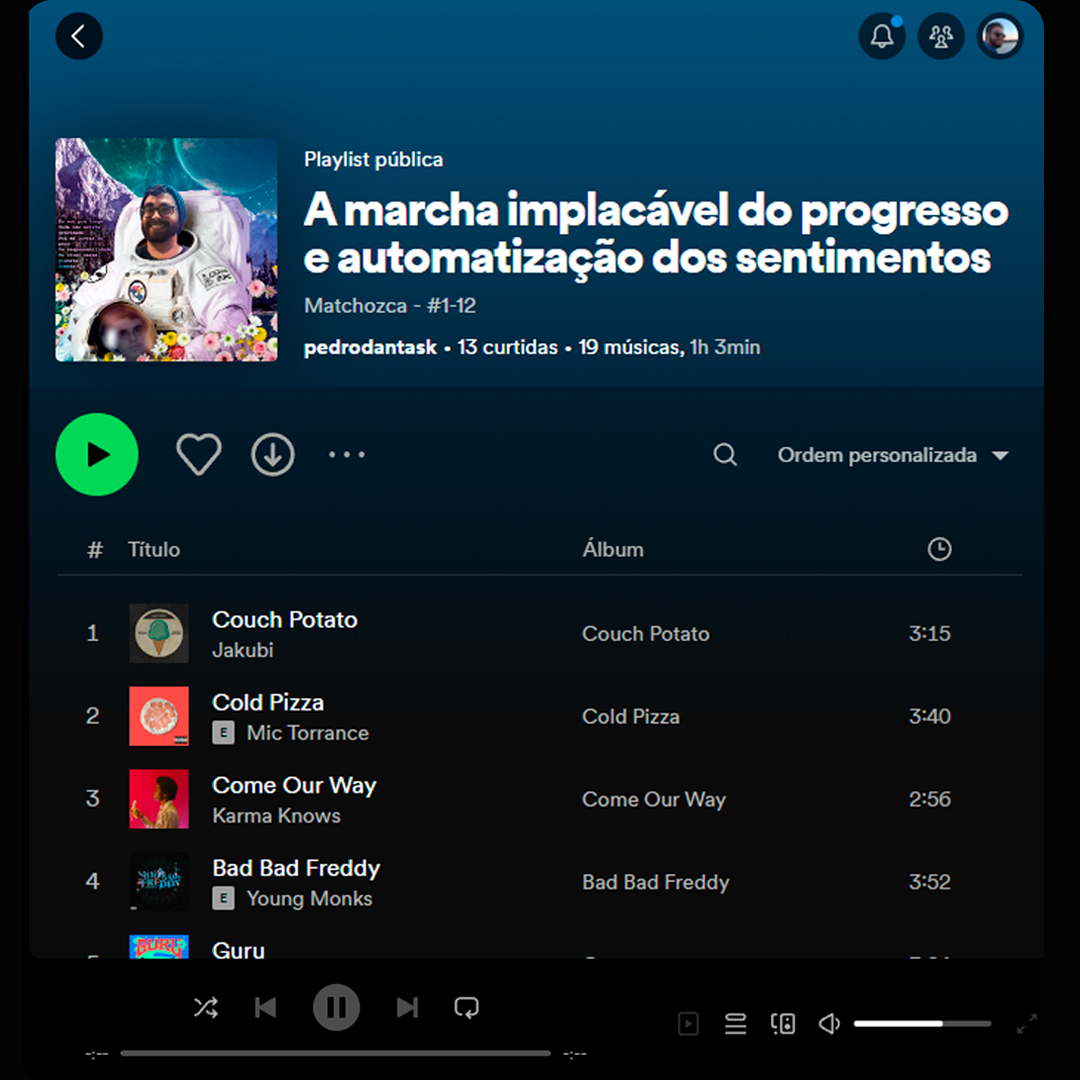Open the three-dots more options menu
Screen dimensions: 1080x1080
click(346, 455)
